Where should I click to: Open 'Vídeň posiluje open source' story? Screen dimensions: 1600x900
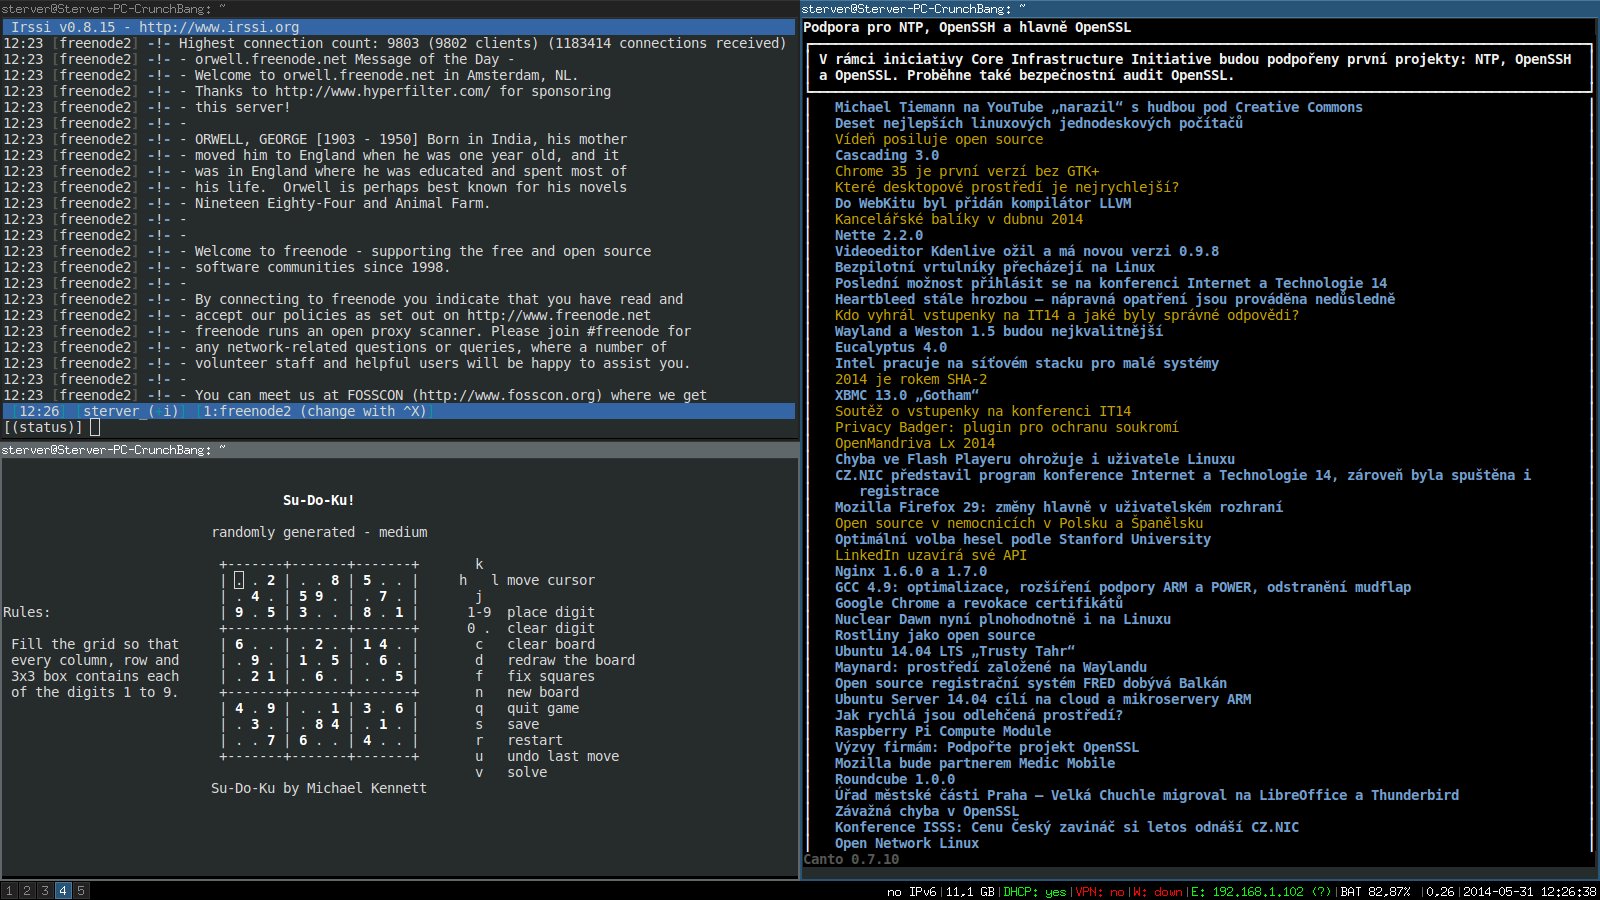click(939, 139)
